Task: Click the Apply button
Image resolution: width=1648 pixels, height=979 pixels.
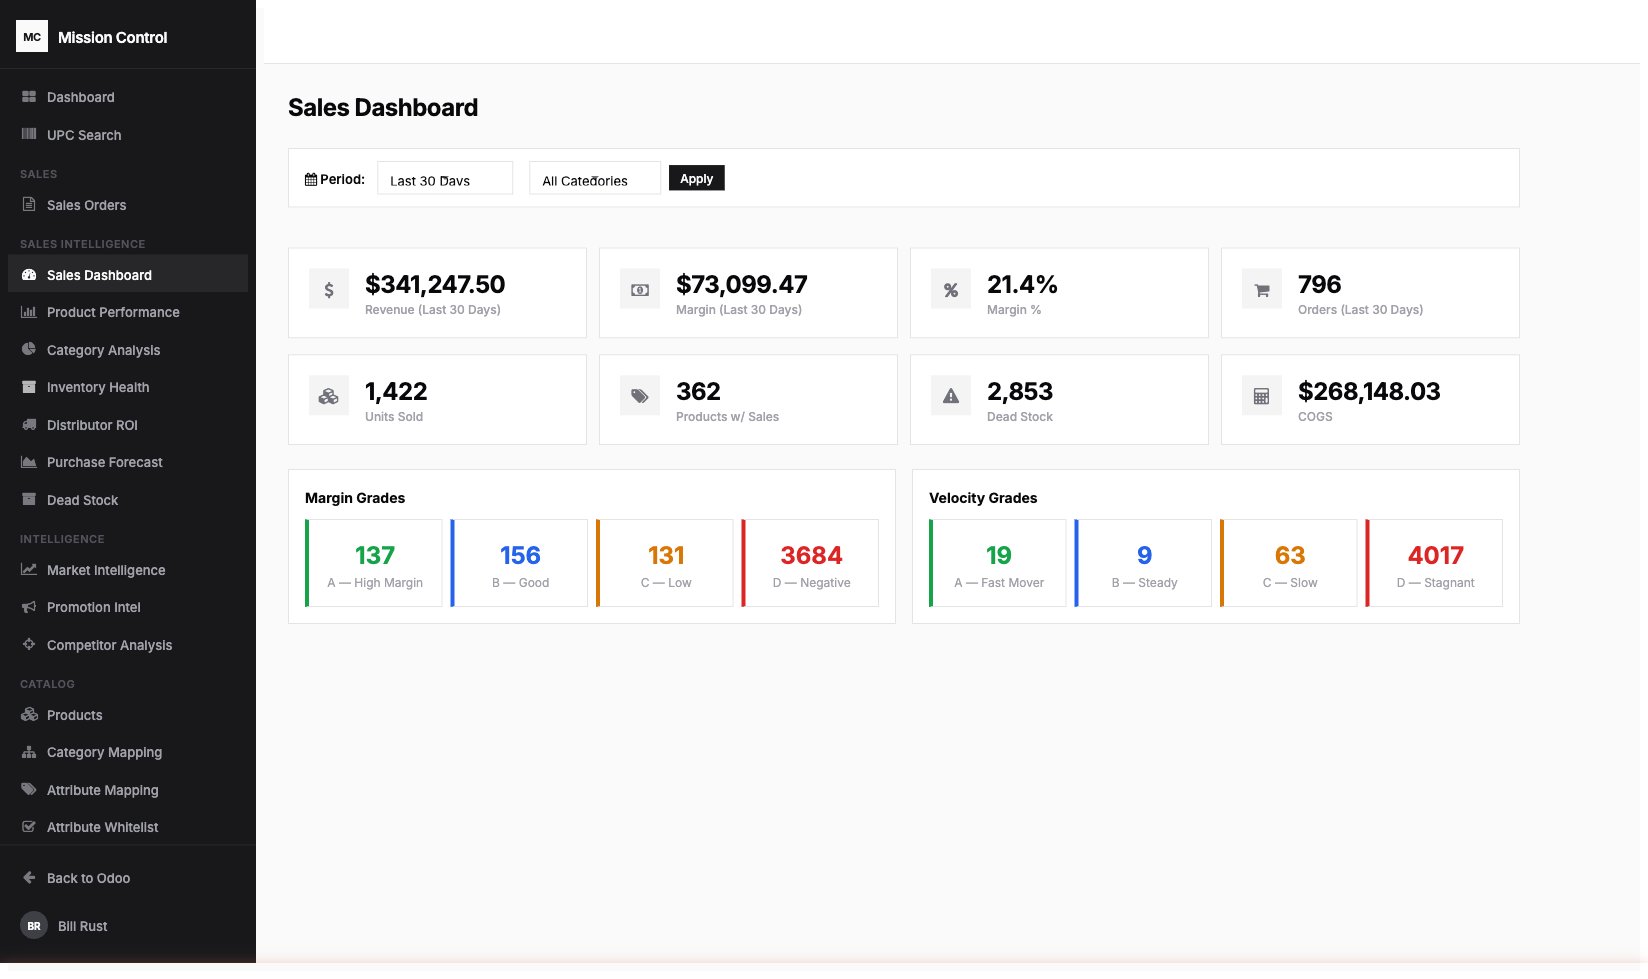Action: 696,178
